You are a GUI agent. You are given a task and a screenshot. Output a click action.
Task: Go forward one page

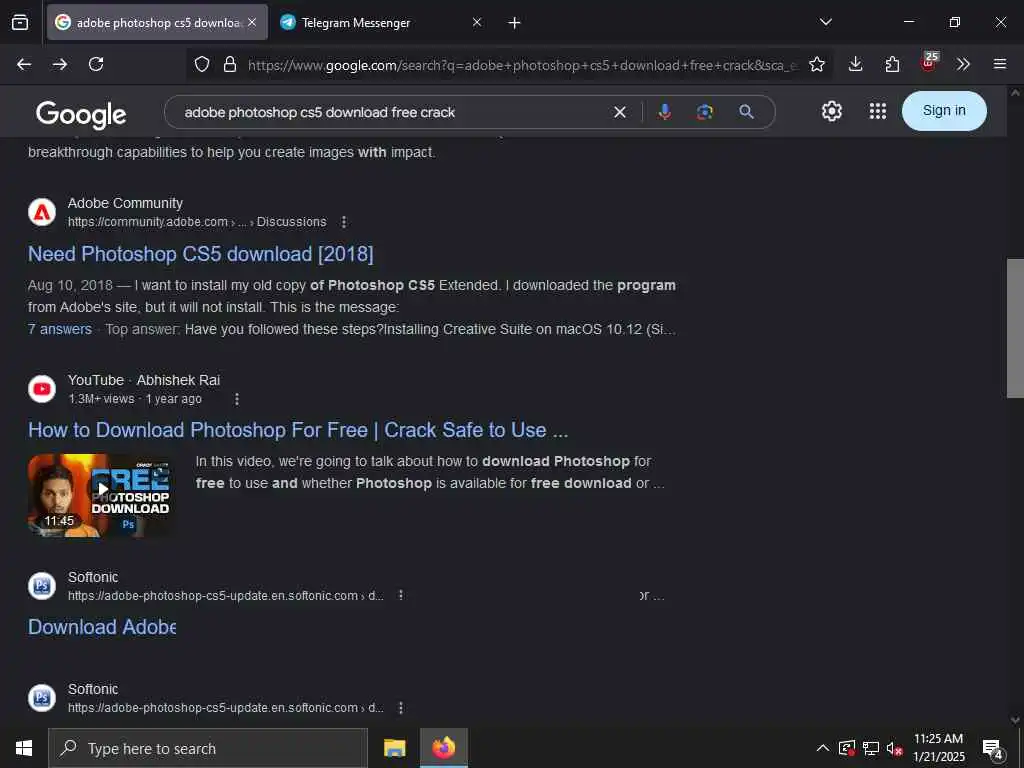(x=60, y=64)
